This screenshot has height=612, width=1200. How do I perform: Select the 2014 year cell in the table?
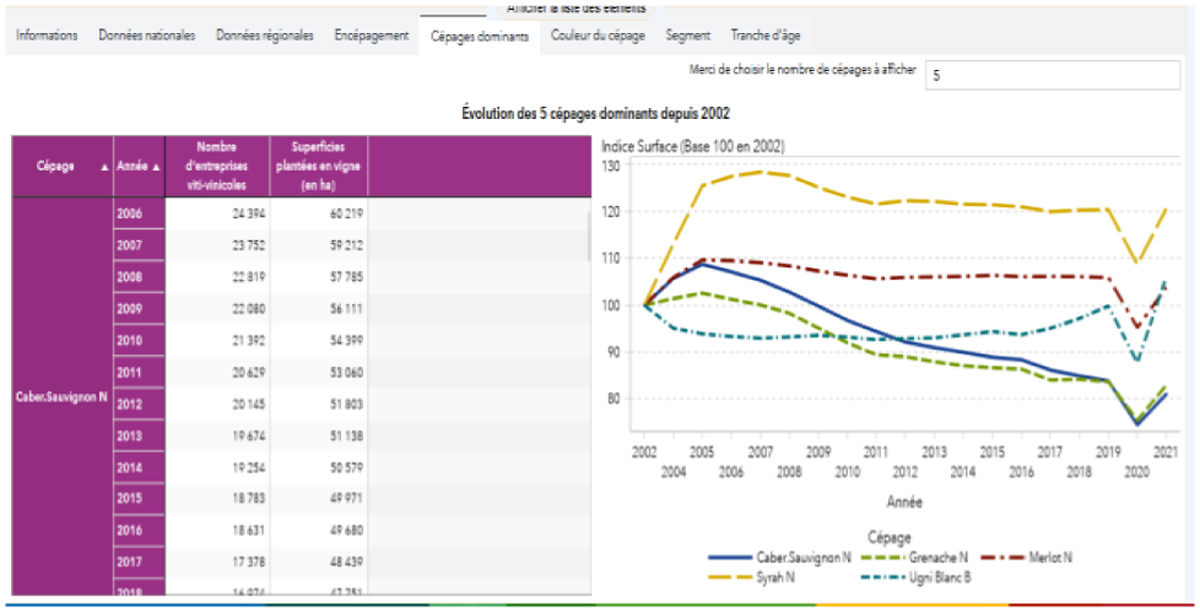point(139,469)
